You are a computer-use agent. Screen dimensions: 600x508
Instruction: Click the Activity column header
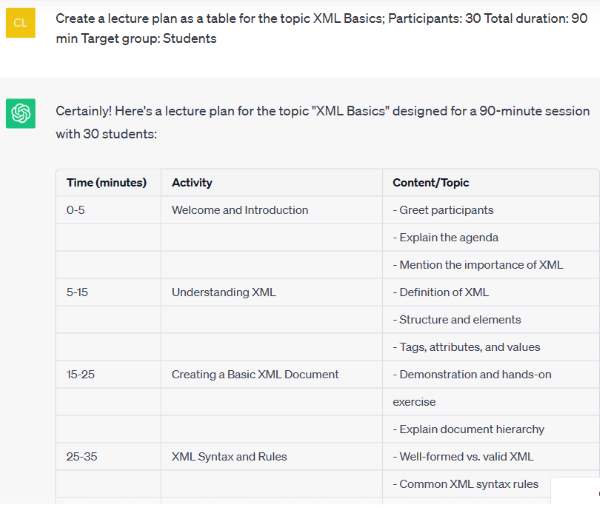pos(192,182)
